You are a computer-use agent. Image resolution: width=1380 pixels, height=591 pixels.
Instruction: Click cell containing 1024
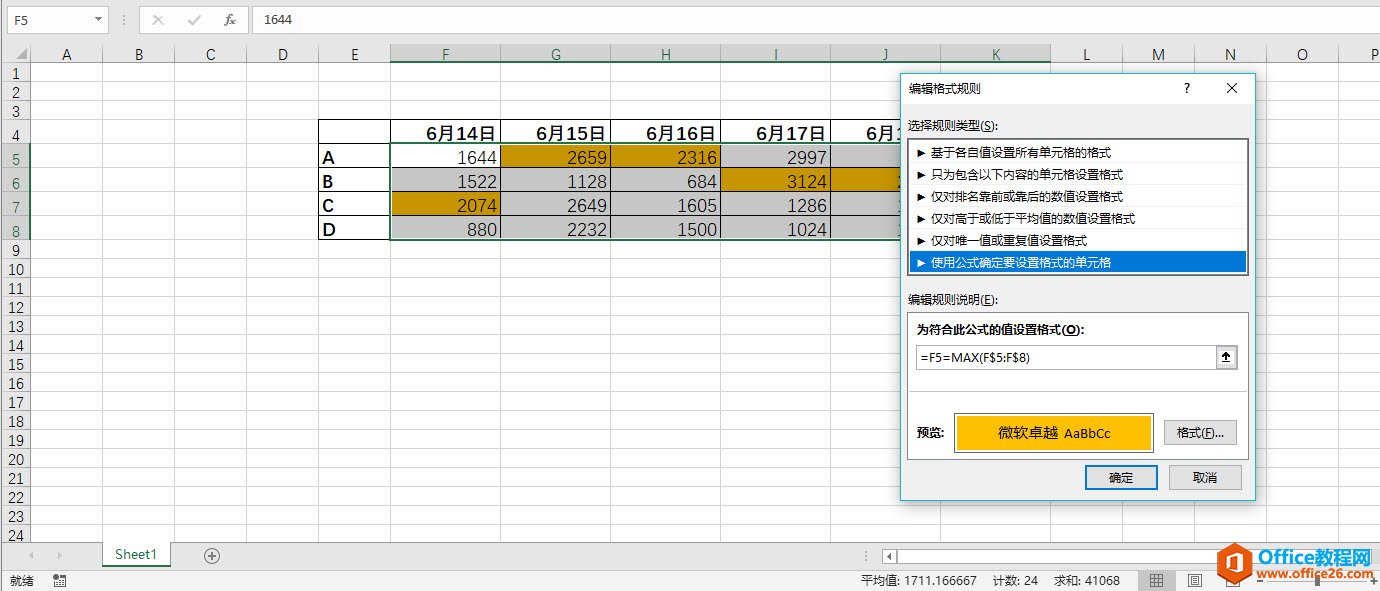click(x=776, y=229)
